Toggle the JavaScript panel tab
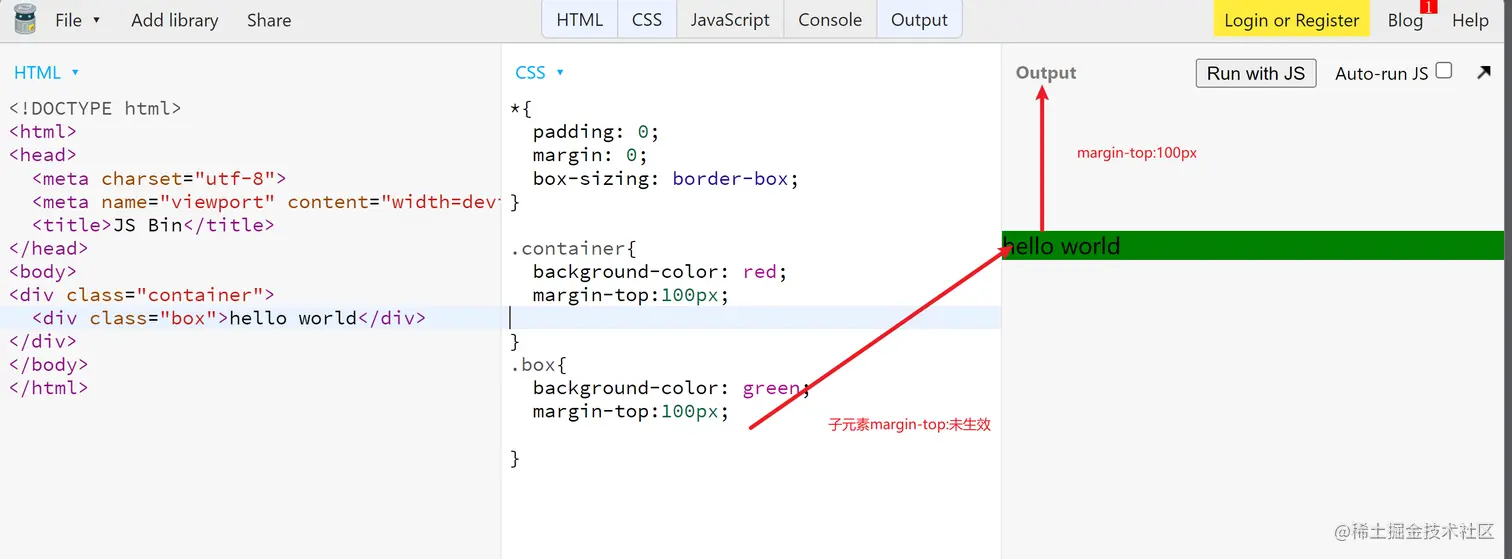The image size is (1512, 559). coord(730,20)
